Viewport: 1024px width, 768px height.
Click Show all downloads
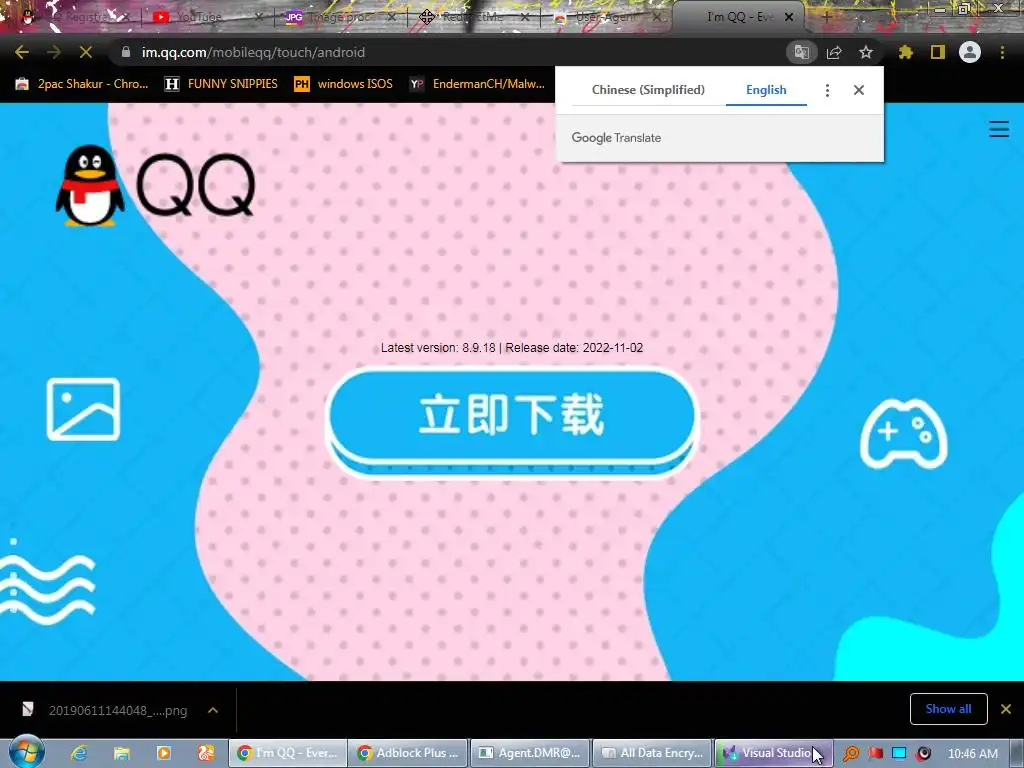tap(948, 709)
